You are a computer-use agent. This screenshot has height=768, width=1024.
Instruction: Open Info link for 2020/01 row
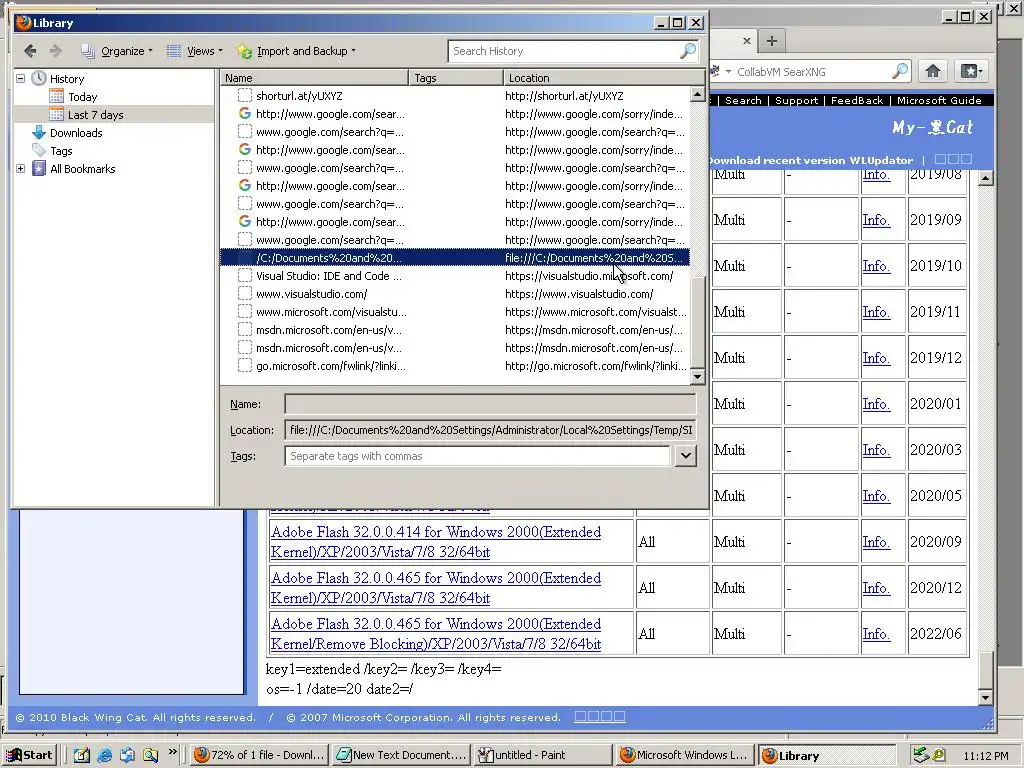[876, 404]
